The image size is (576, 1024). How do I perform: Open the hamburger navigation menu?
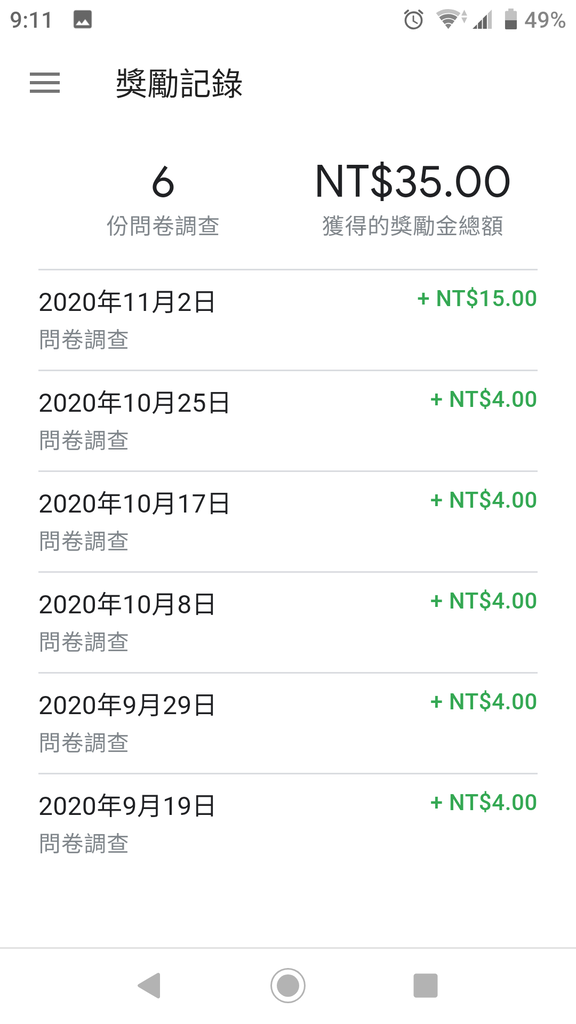[44, 83]
